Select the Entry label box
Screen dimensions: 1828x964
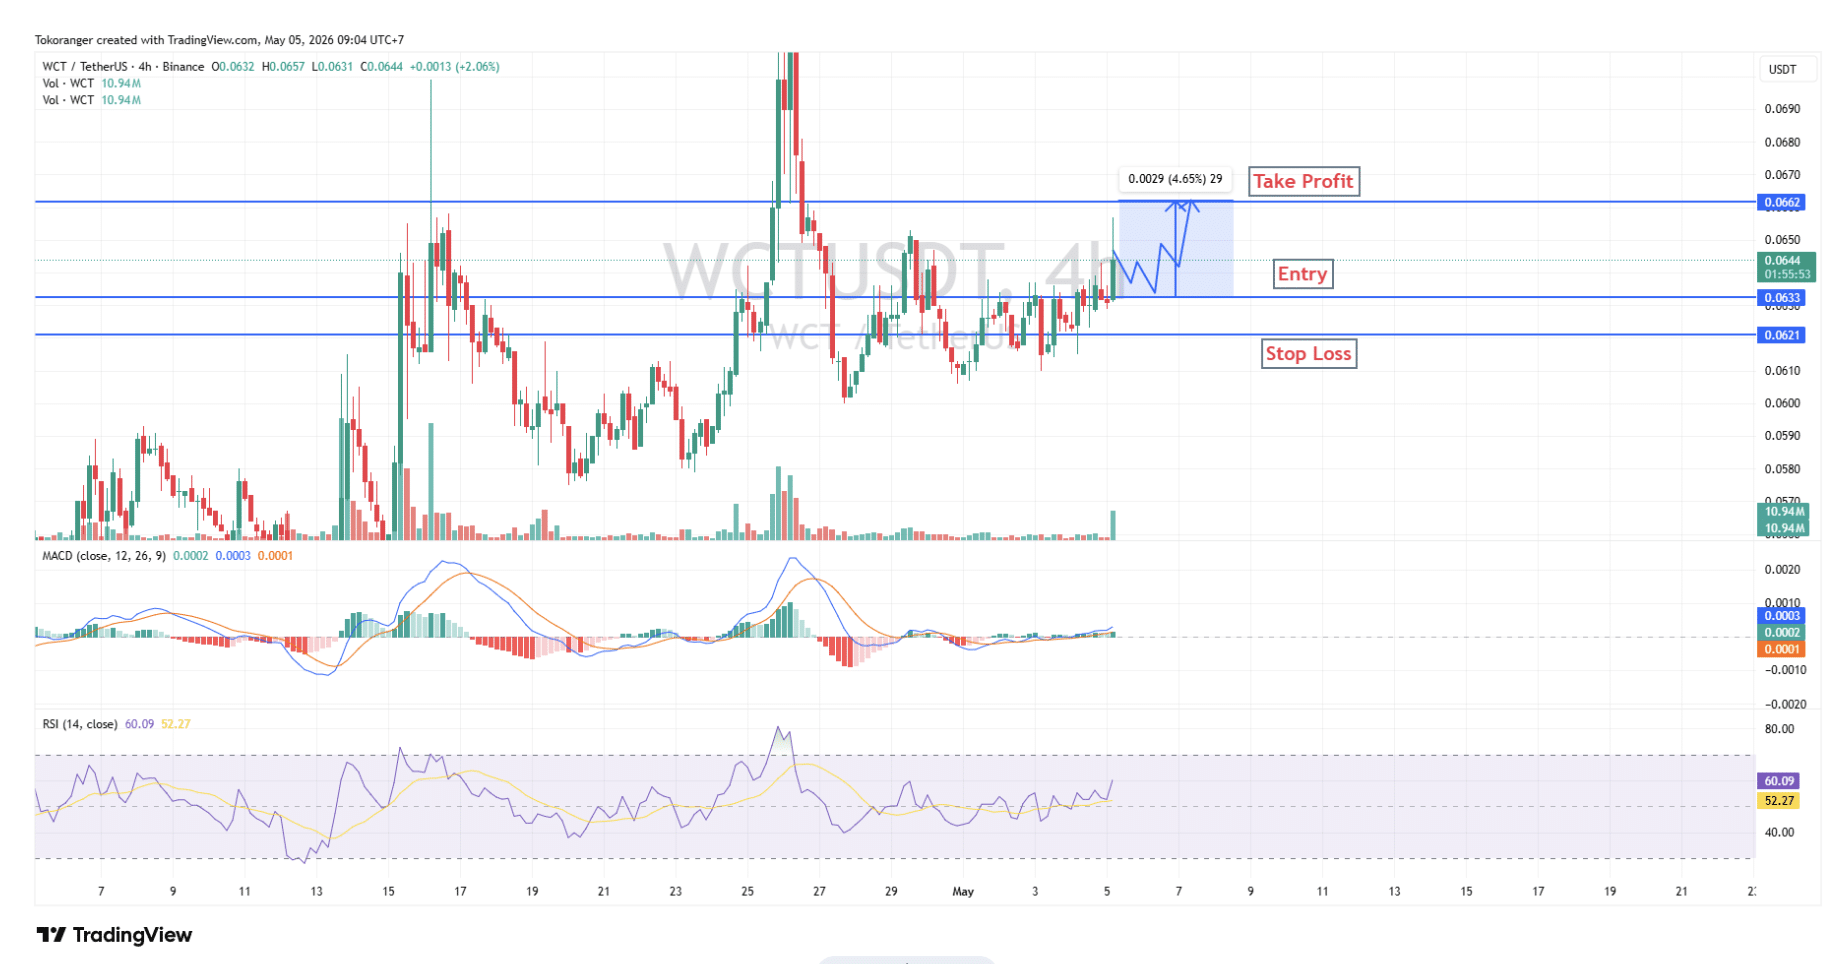click(x=1303, y=274)
